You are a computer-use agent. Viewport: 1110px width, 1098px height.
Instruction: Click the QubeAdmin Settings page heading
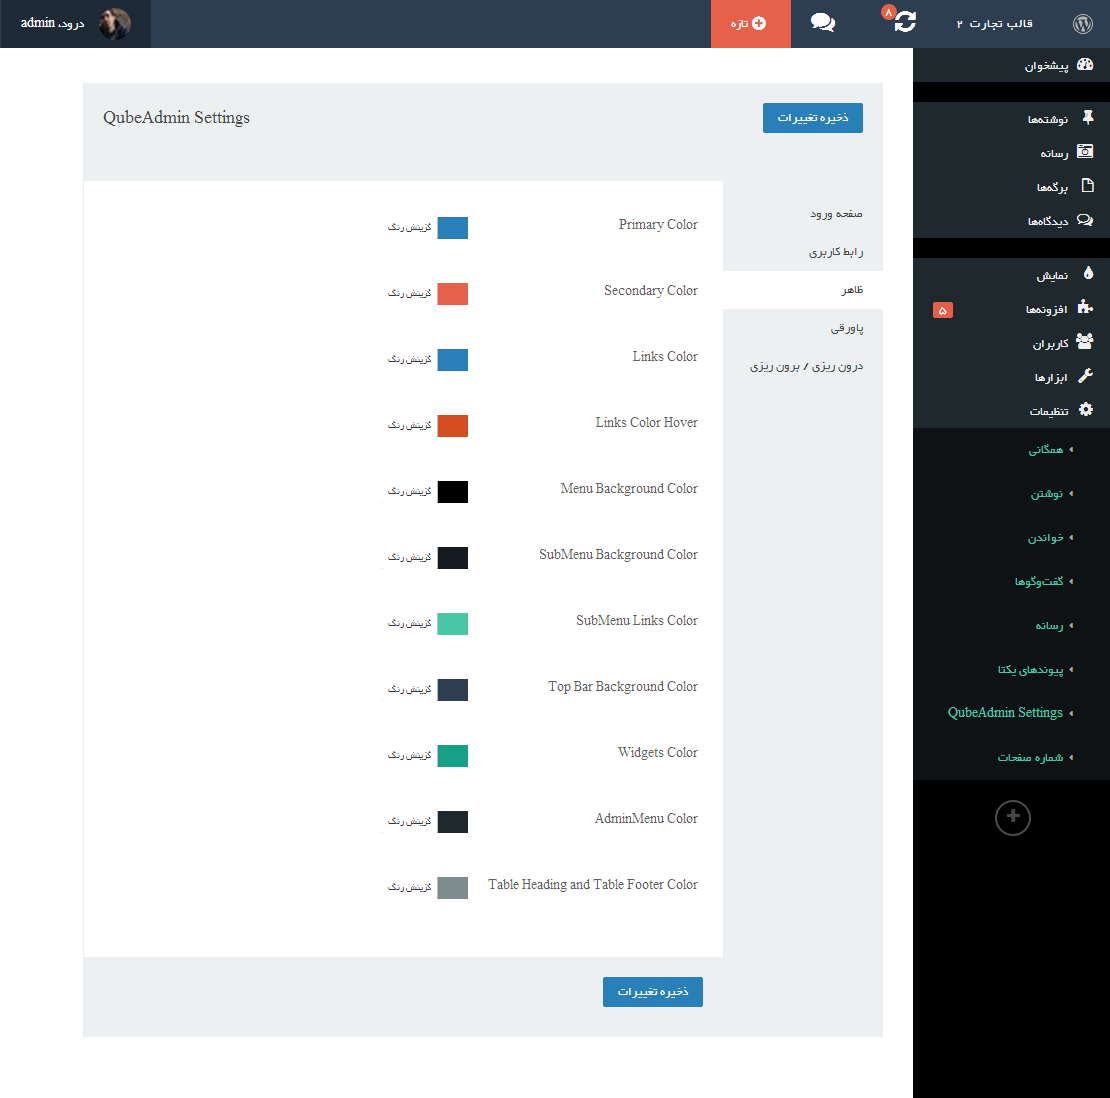(176, 118)
